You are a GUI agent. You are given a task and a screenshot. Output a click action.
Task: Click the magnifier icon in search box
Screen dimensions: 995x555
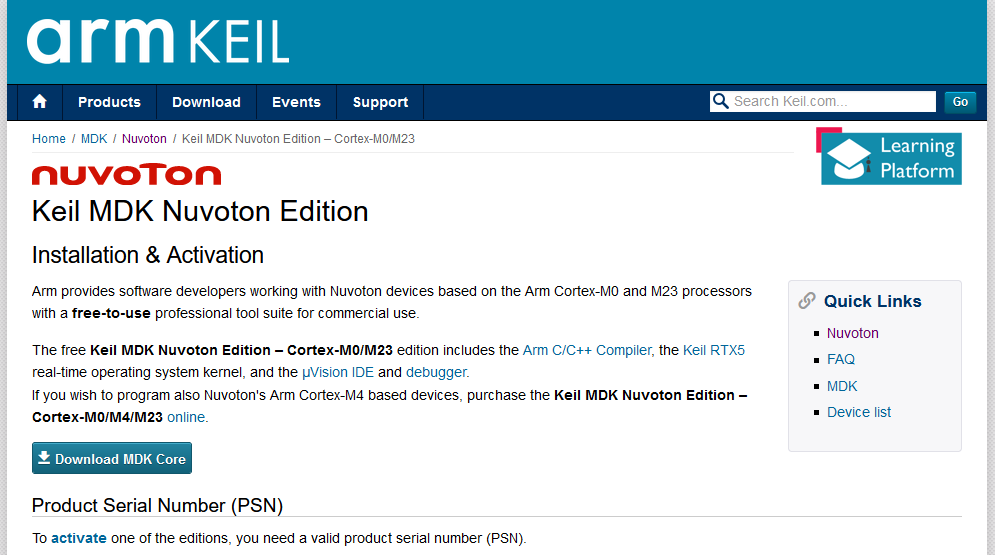pos(720,101)
